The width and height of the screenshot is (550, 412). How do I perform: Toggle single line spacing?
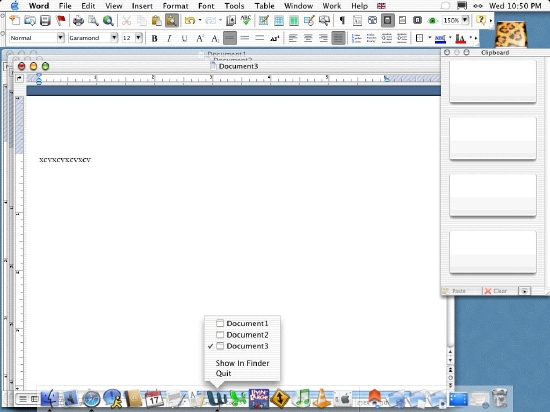(x=230, y=38)
